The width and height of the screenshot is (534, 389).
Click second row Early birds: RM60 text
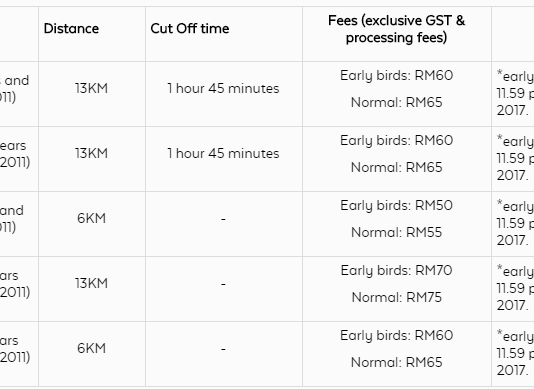[x=396, y=141]
